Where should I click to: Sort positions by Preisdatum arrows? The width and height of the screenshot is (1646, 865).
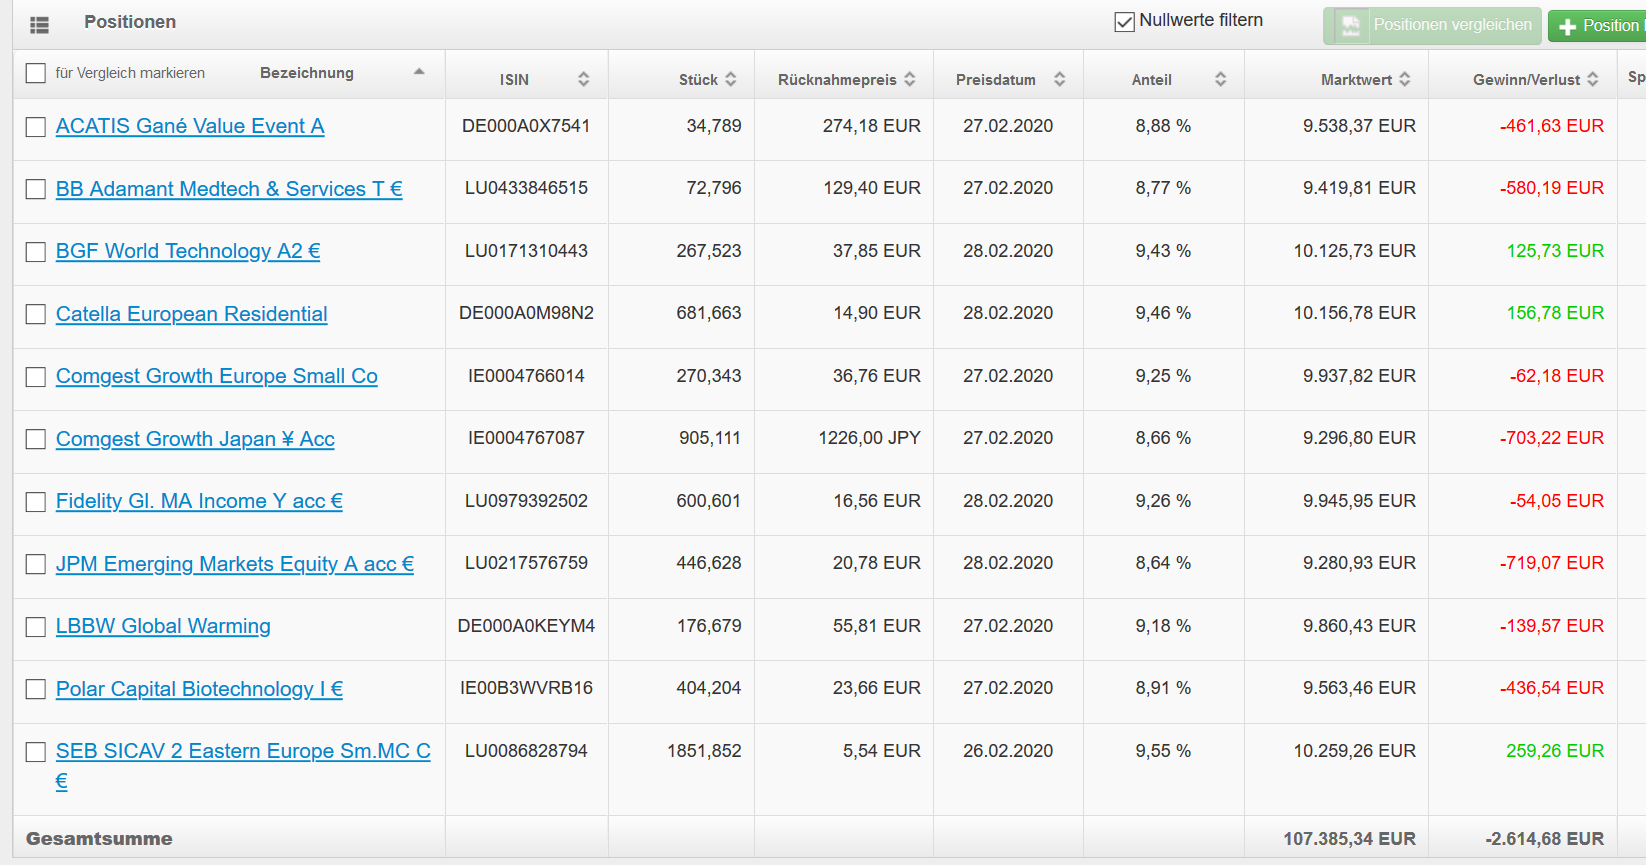click(x=1059, y=79)
